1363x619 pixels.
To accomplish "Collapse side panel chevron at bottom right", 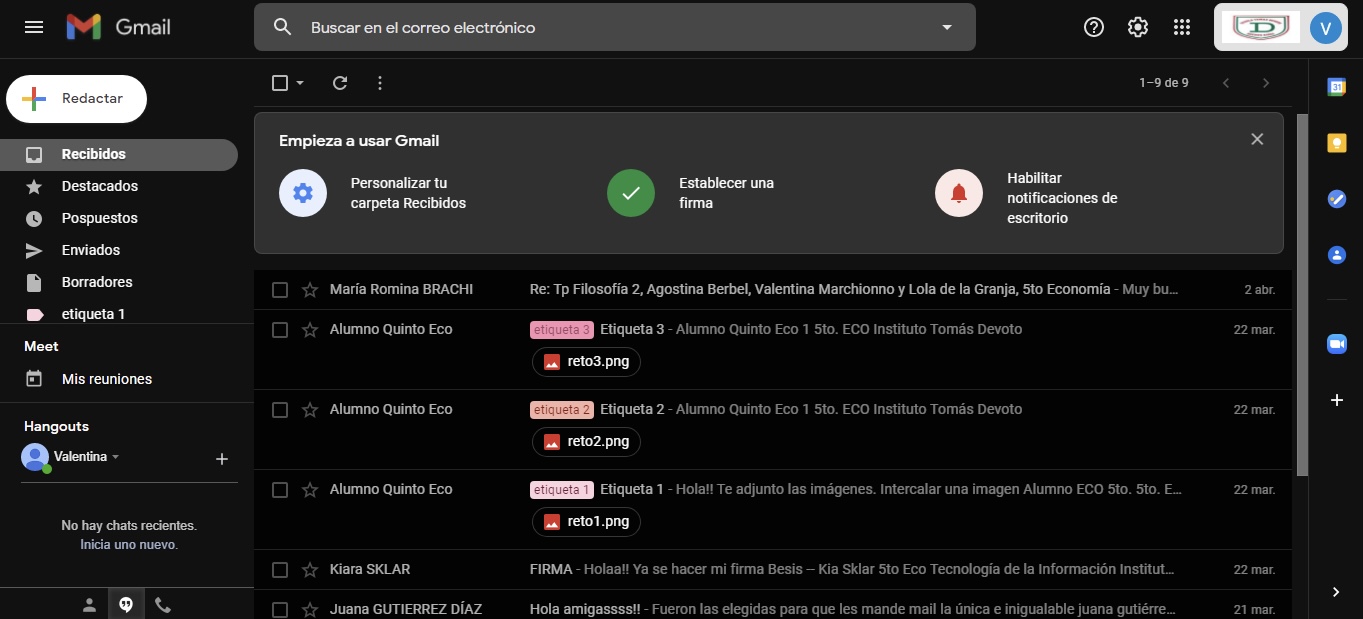I will [1337, 592].
